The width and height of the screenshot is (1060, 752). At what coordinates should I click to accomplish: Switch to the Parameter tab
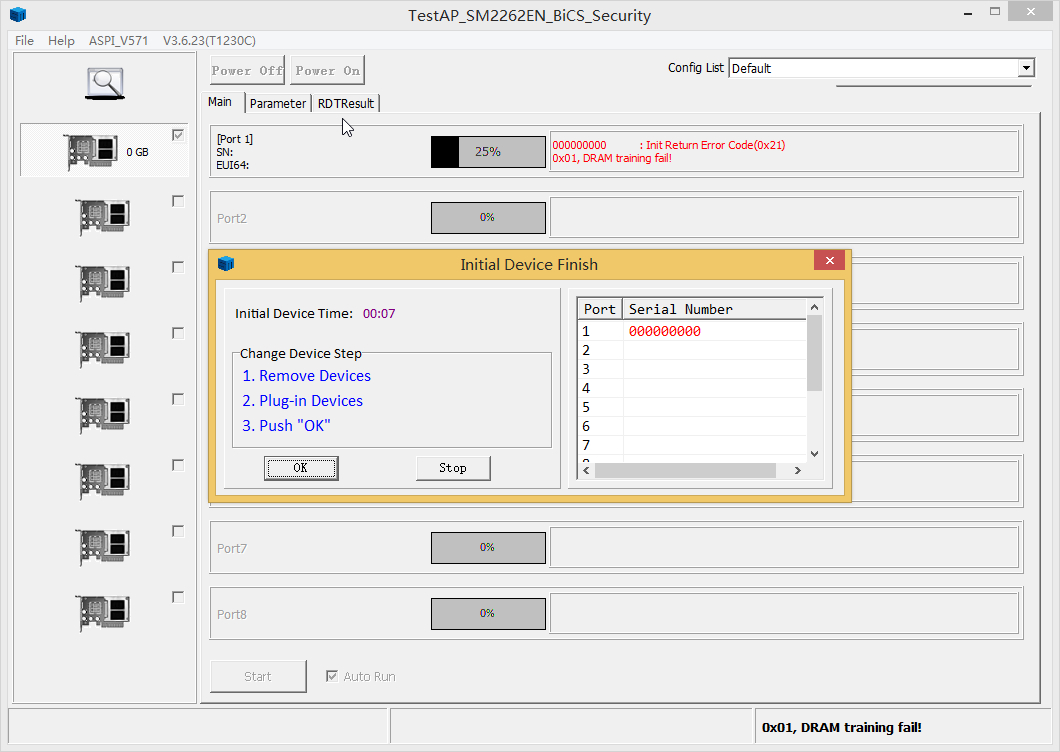coord(278,103)
